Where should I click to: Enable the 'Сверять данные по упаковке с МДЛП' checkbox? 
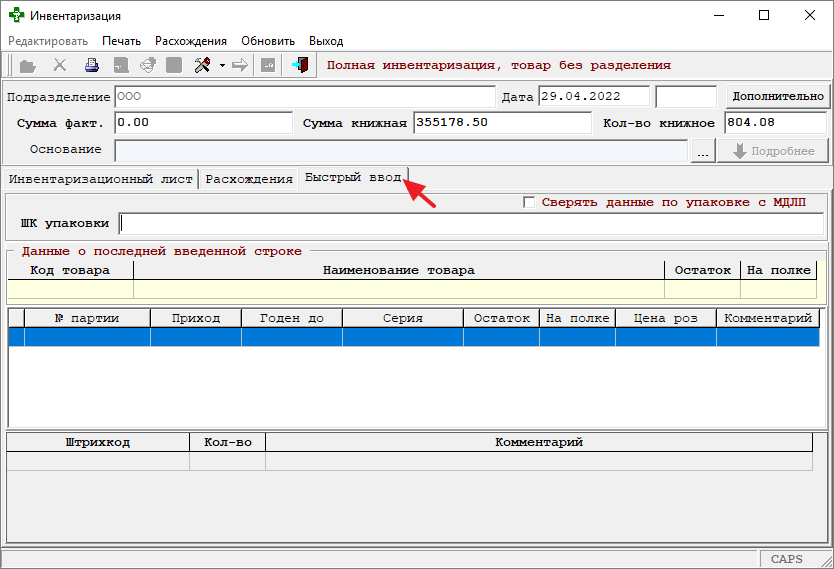530,202
